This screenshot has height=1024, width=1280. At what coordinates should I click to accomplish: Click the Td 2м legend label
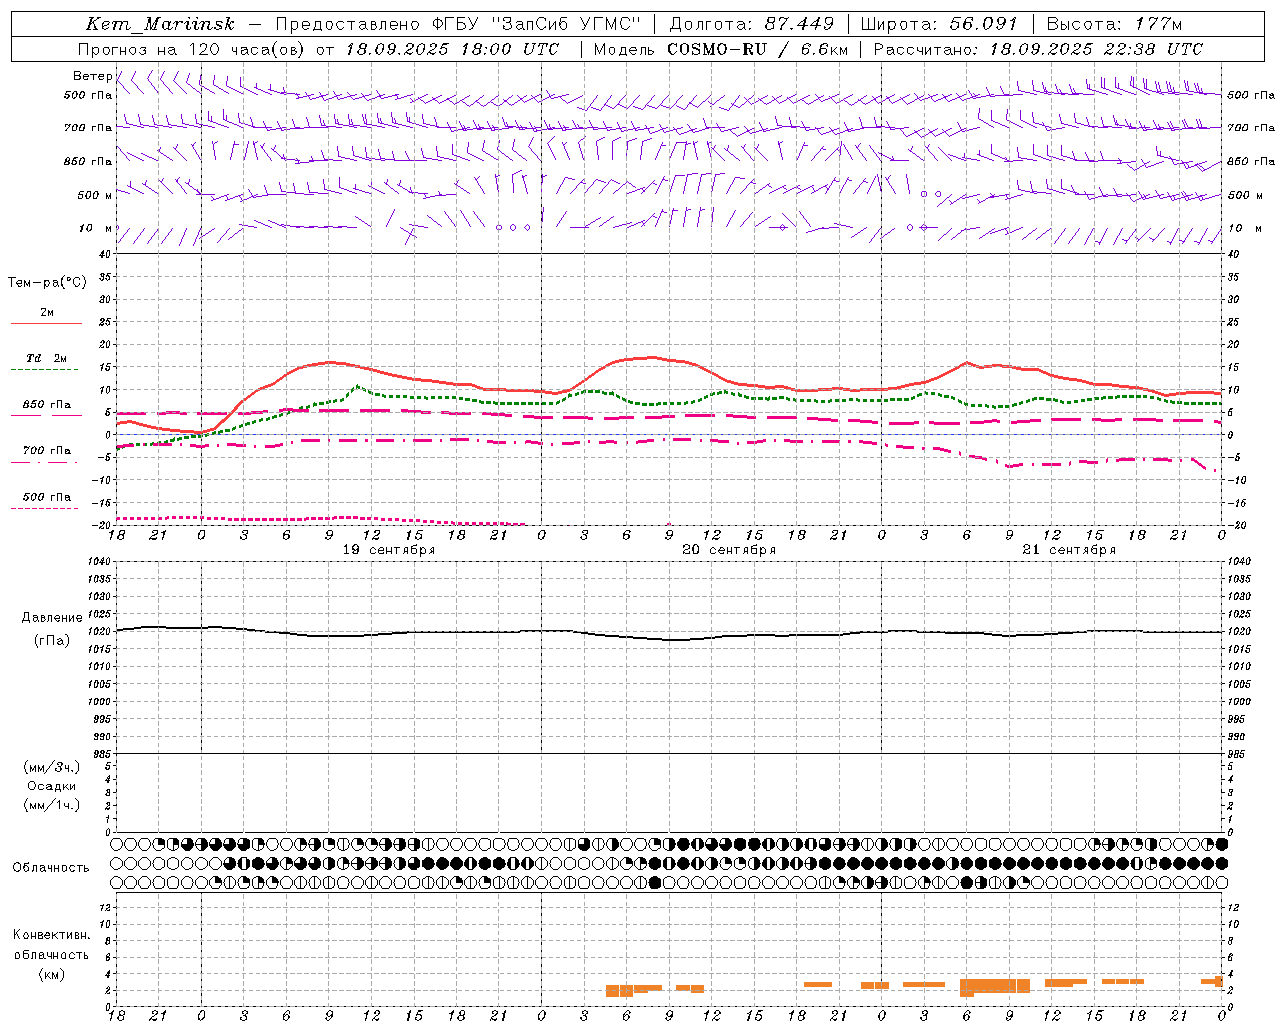[x=47, y=358]
